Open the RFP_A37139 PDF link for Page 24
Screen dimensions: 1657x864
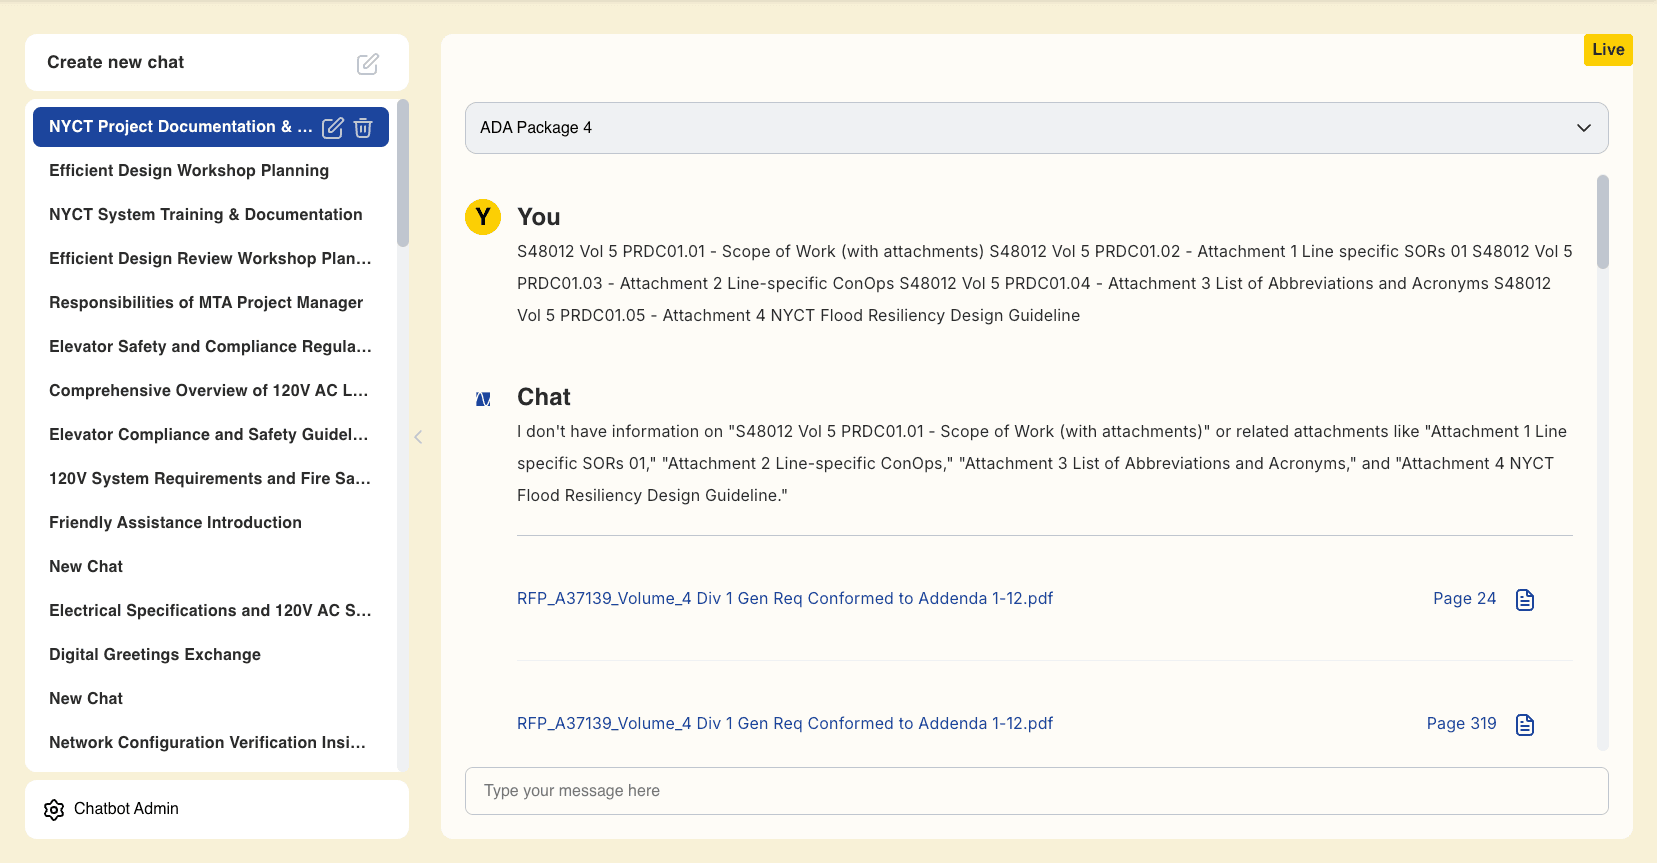coord(785,599)
